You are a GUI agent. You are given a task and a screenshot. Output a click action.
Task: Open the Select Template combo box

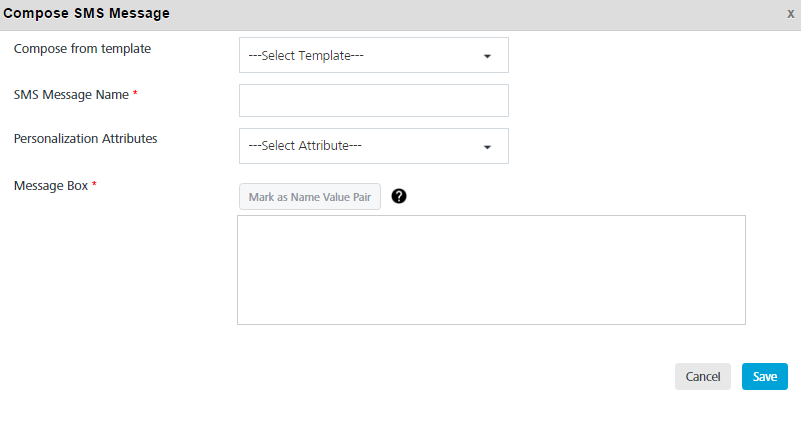373,55
